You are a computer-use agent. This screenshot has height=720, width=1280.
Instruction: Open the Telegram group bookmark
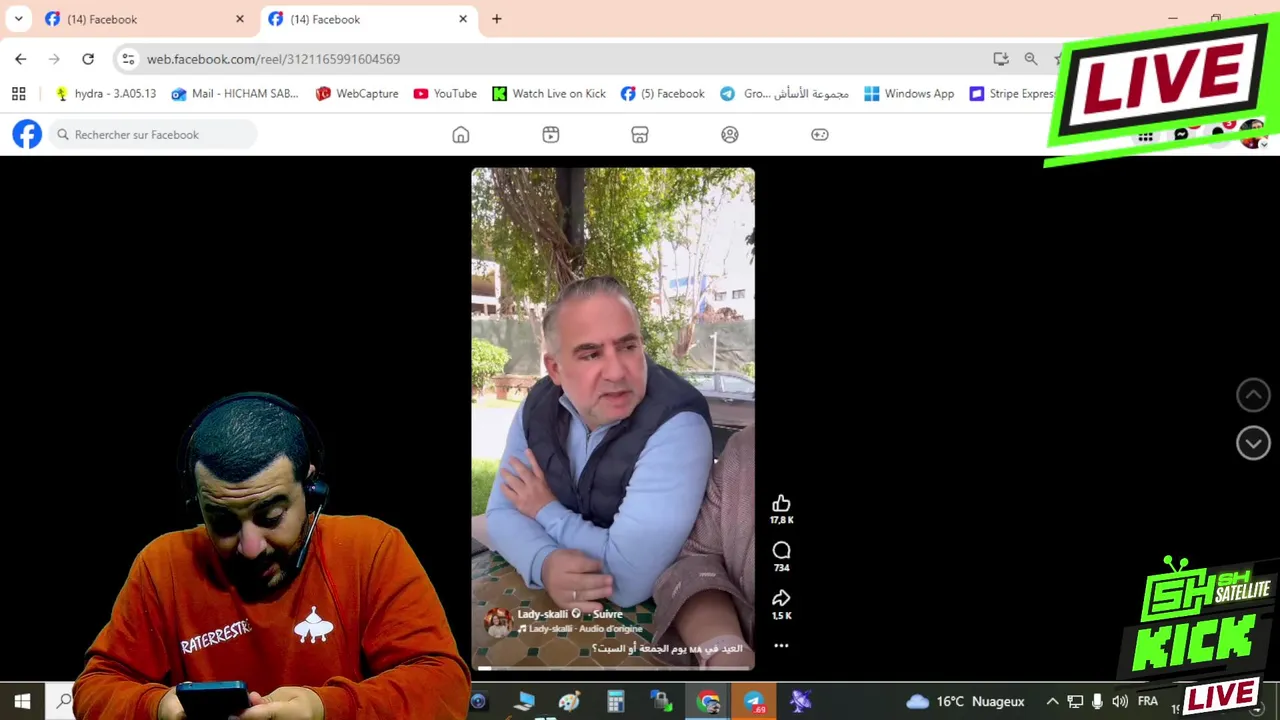click(x=784, y=94)
